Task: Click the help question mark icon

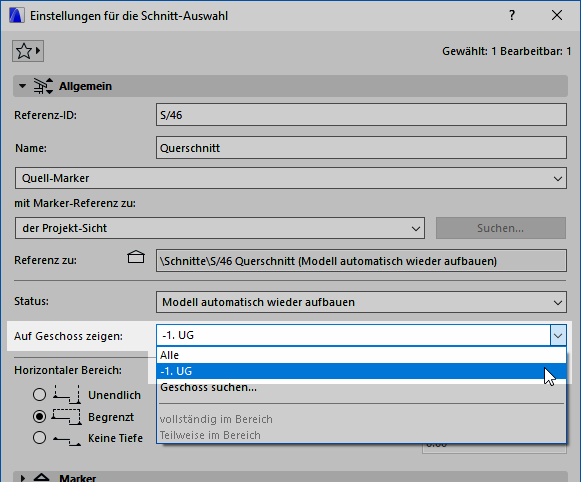Action: 512,16
